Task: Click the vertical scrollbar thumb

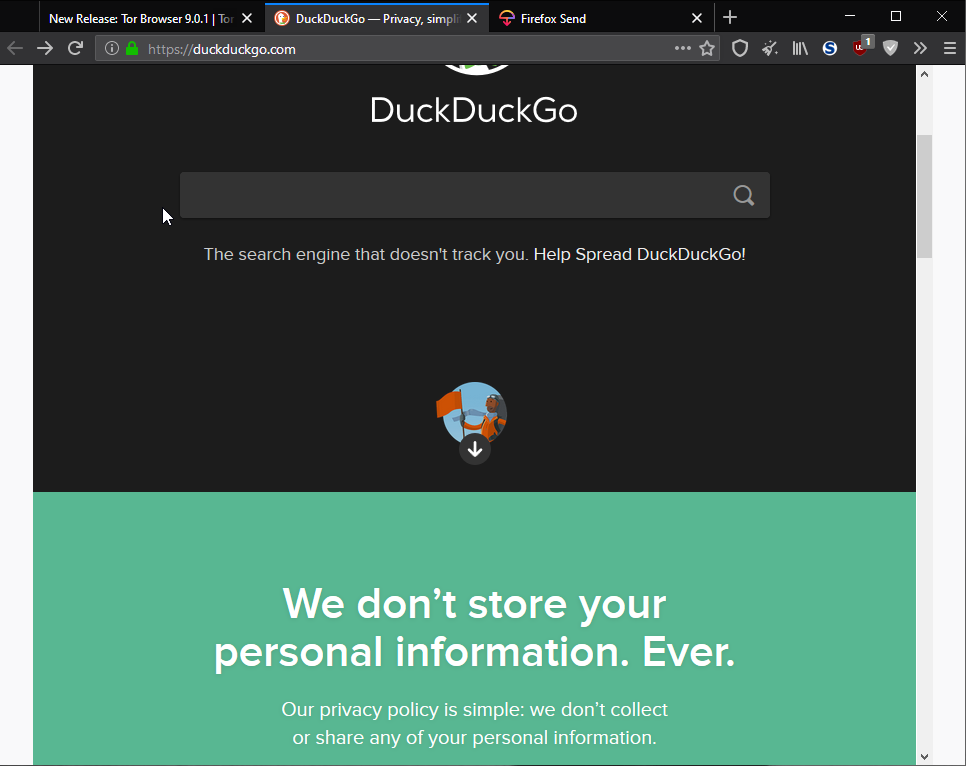Action: click(924, 196)
